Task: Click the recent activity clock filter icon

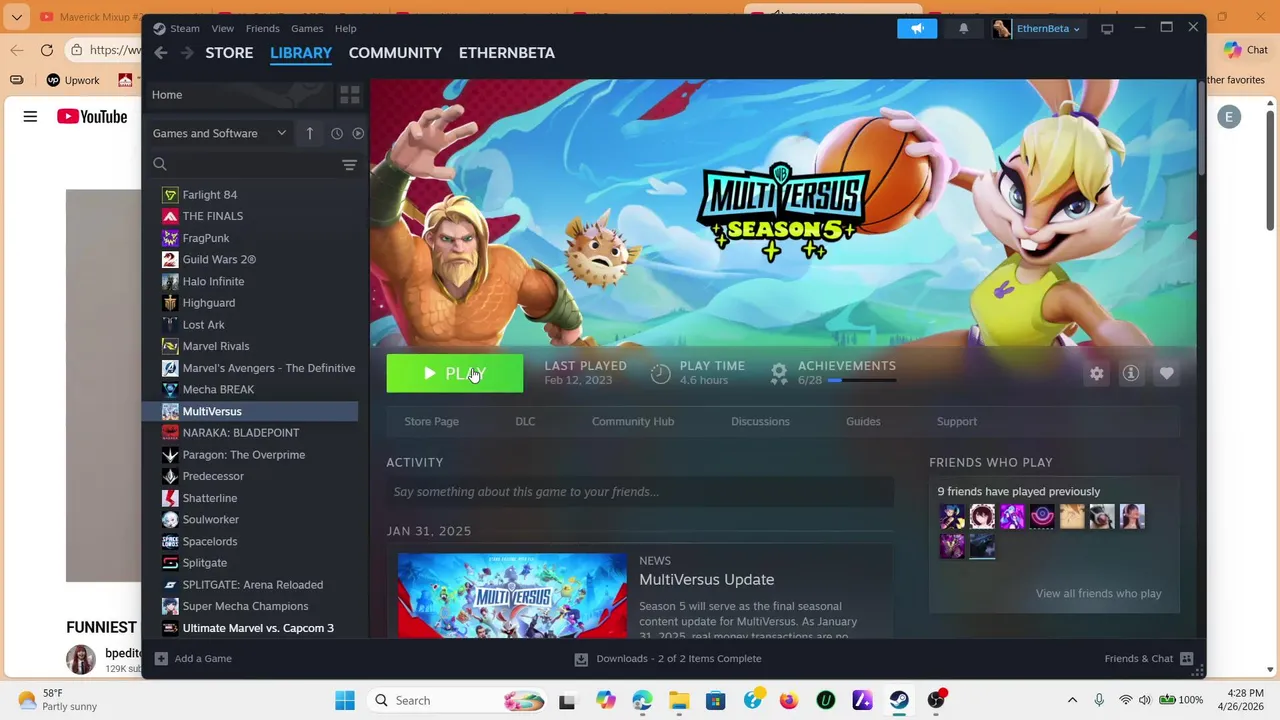Action: point(337,133)
